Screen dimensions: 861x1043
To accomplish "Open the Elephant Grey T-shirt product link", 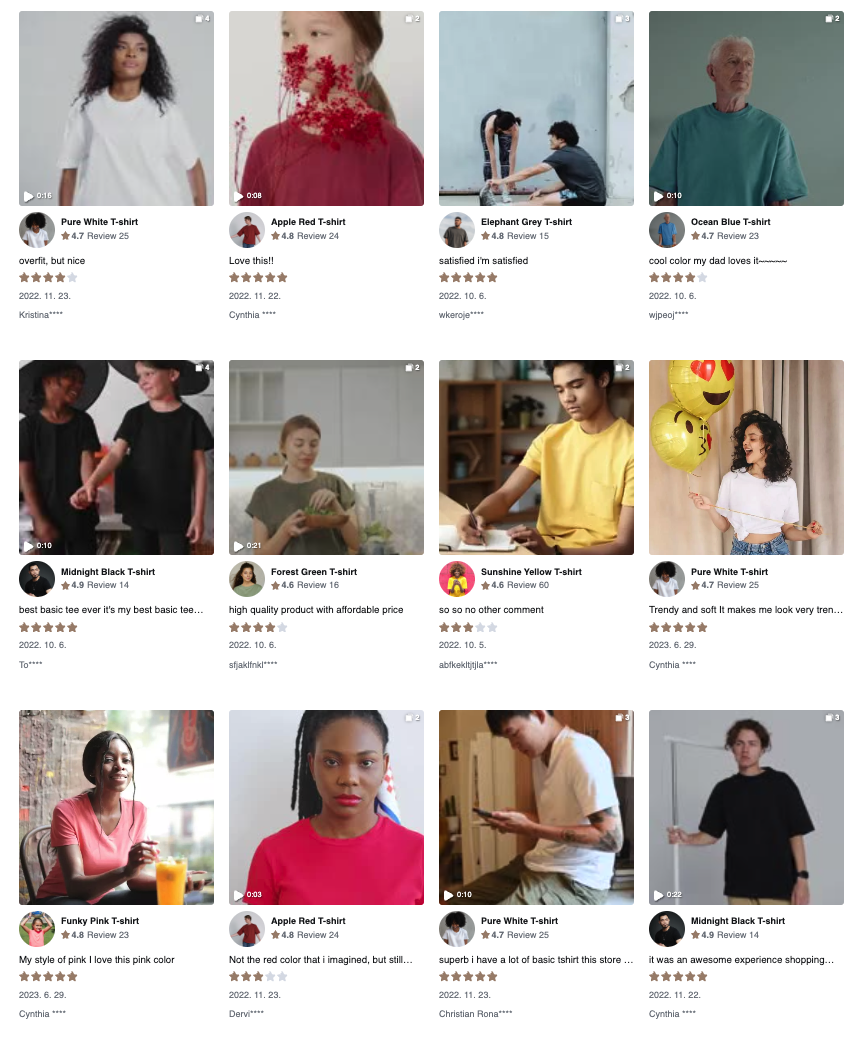I will click(x=526, y=222).
